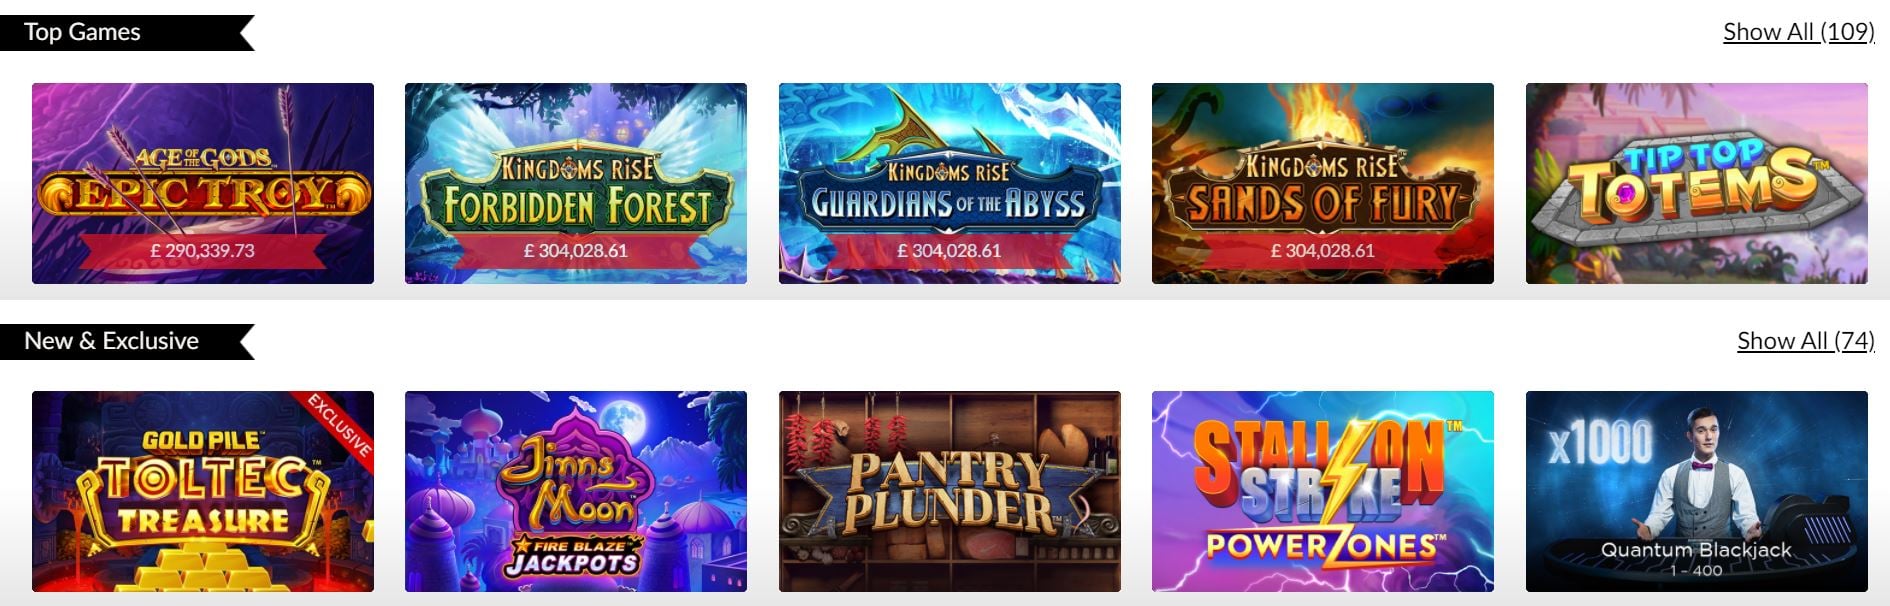Launch Gold Pile Toltec Treasure game
This screenshot has width=1890, height=606.
point(203,491)
